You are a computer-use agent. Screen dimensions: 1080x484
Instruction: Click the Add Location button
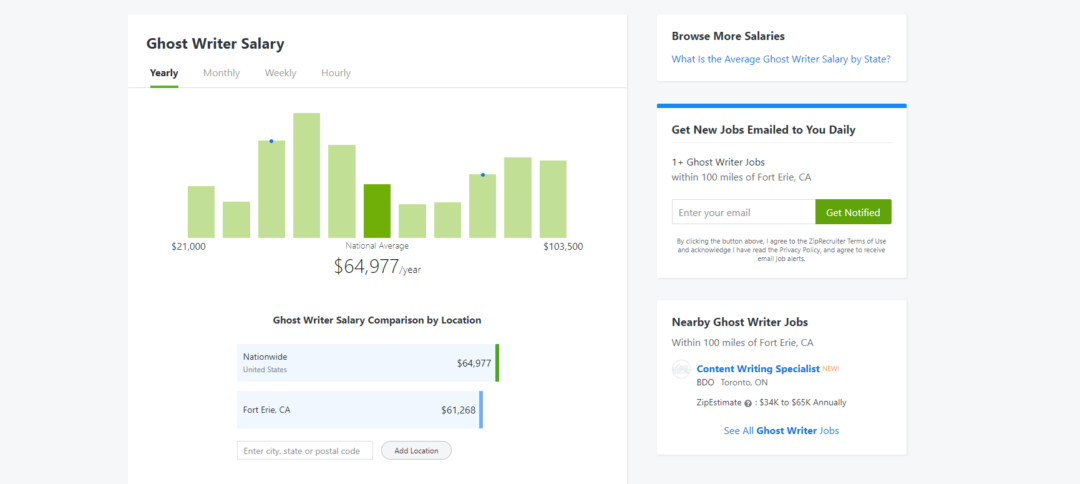(x=416, y=451)
